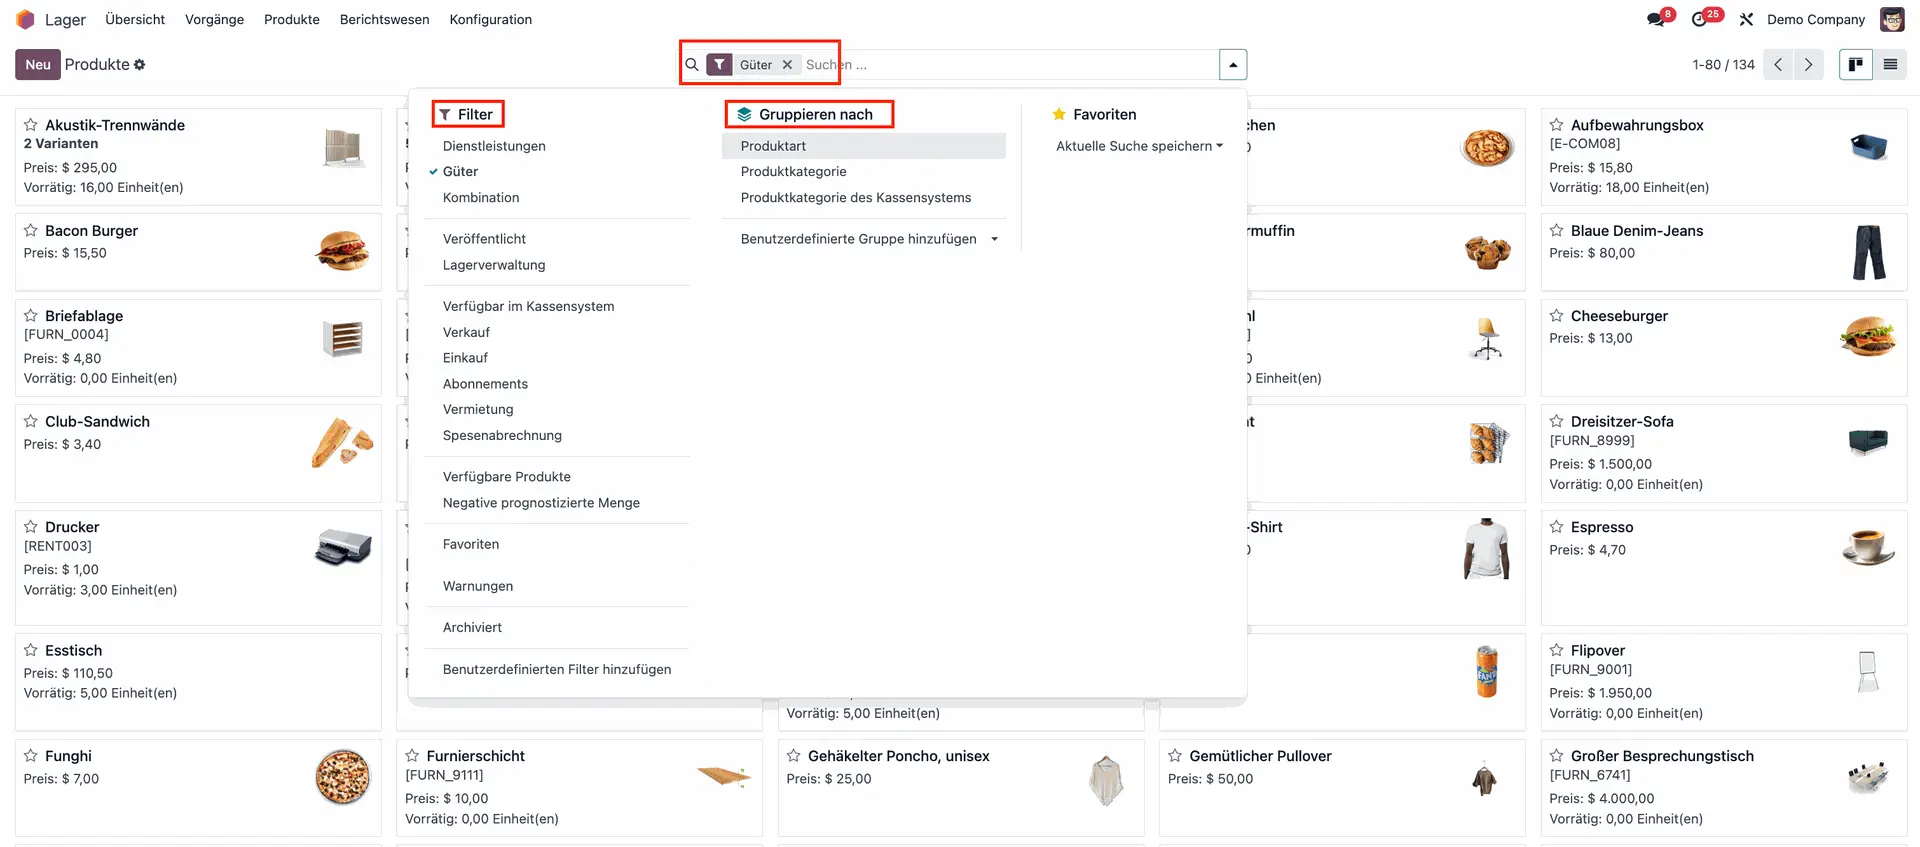Group by Produktart
Screen dimensions: 1920x847
click(864, 146)
